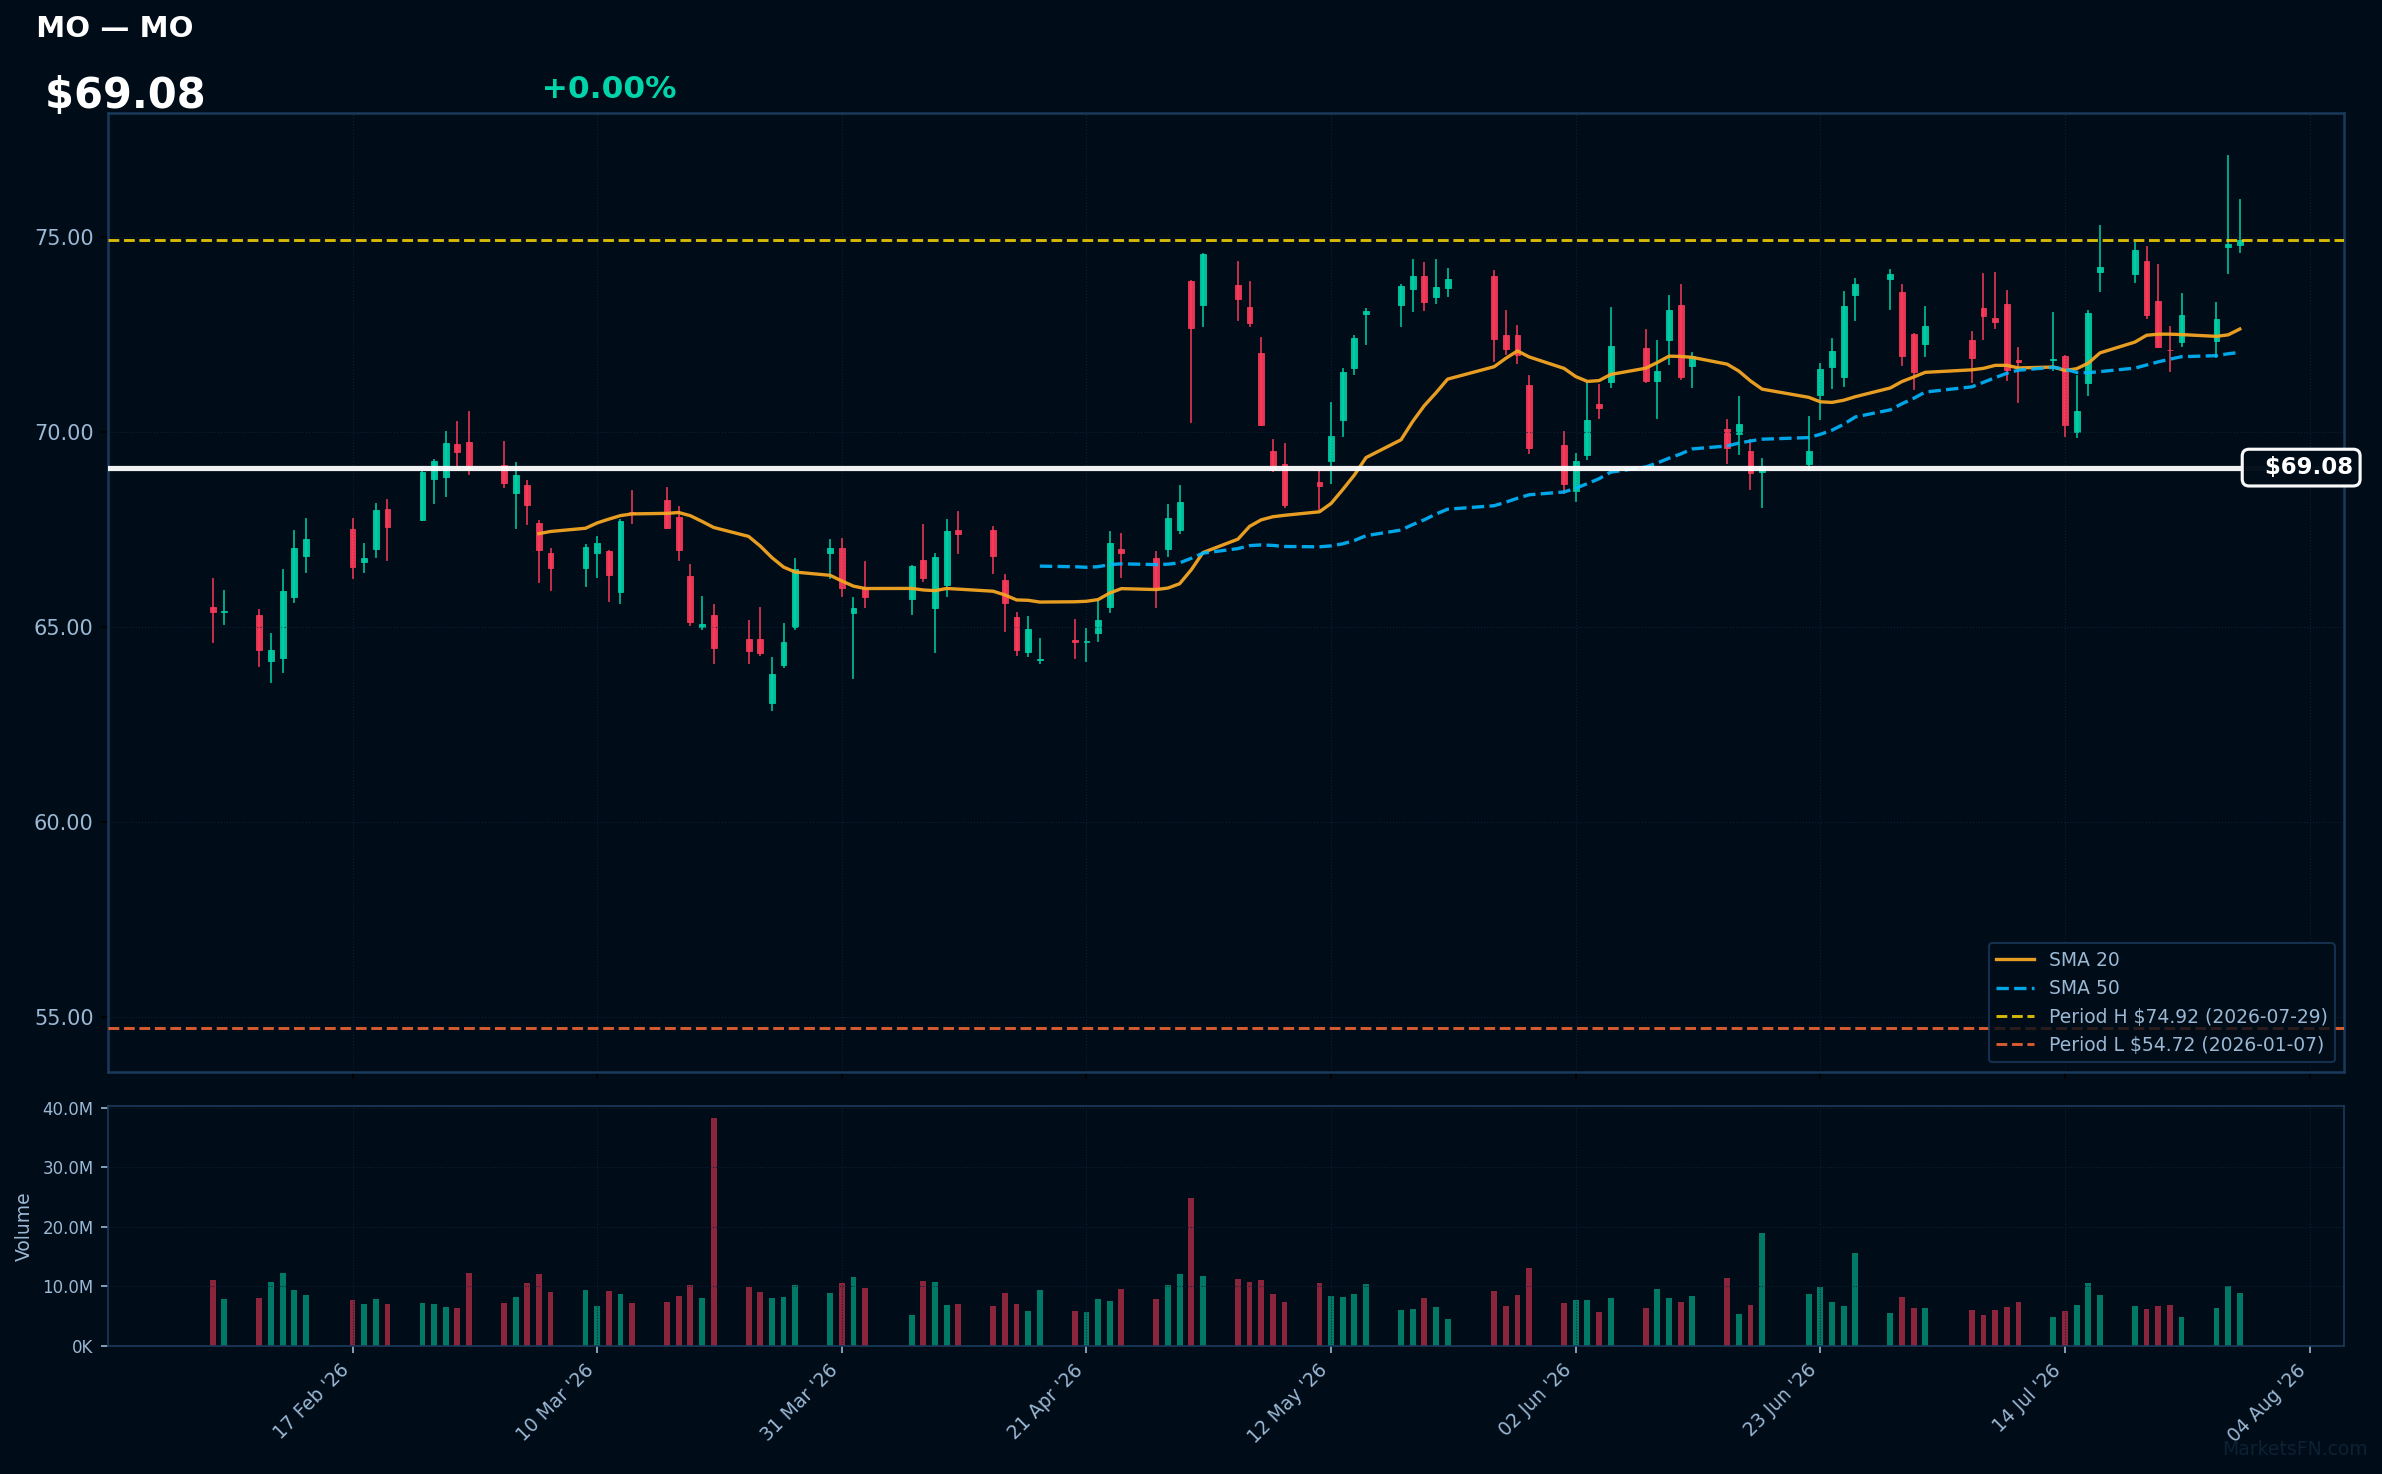2382x1474 pixels.
Task: Click the 10 Mar '26 date label
Action: coord(554,1401)
